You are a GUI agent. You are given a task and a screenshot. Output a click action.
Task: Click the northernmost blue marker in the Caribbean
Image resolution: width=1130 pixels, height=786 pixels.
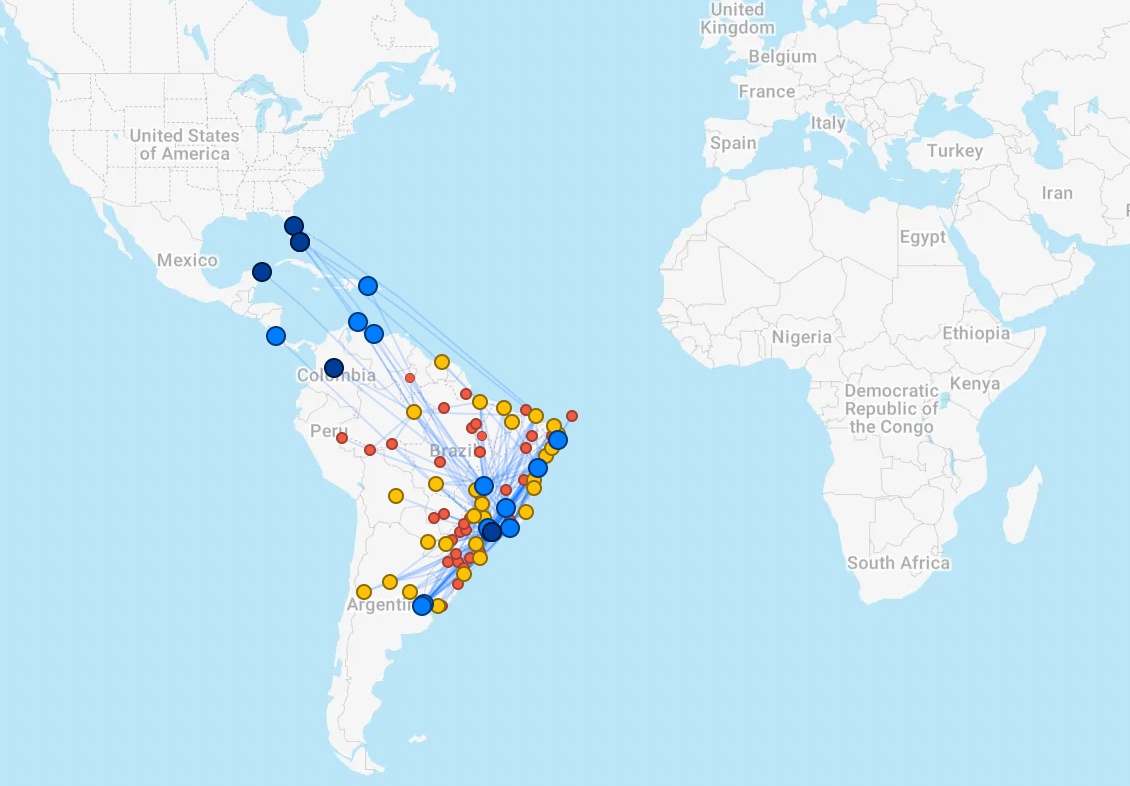click(368, 286)
